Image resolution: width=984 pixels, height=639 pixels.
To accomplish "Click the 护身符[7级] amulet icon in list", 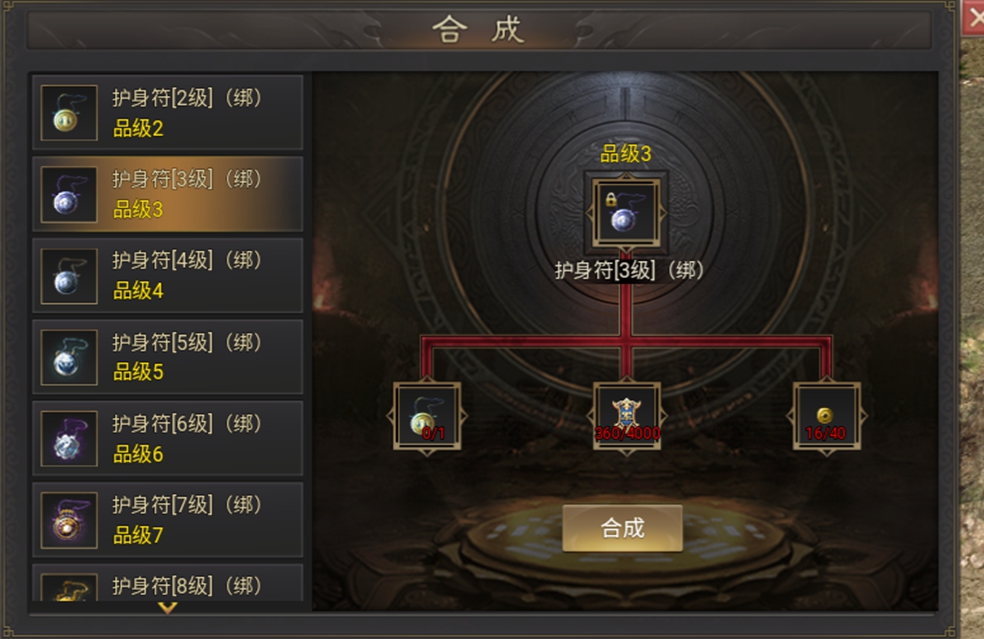I will [x=69, y=520].
